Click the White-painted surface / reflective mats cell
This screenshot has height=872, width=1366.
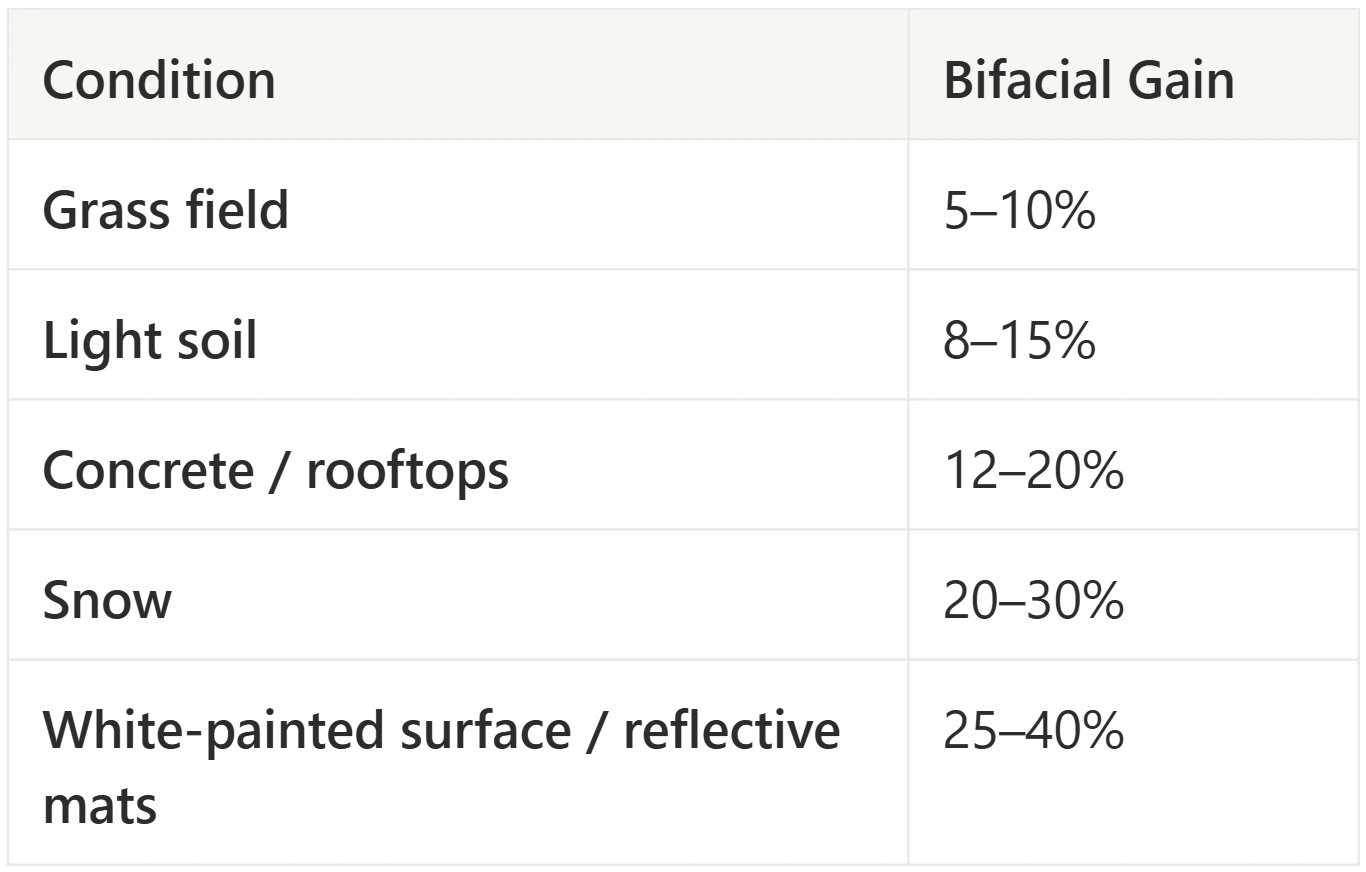(458, 762)
